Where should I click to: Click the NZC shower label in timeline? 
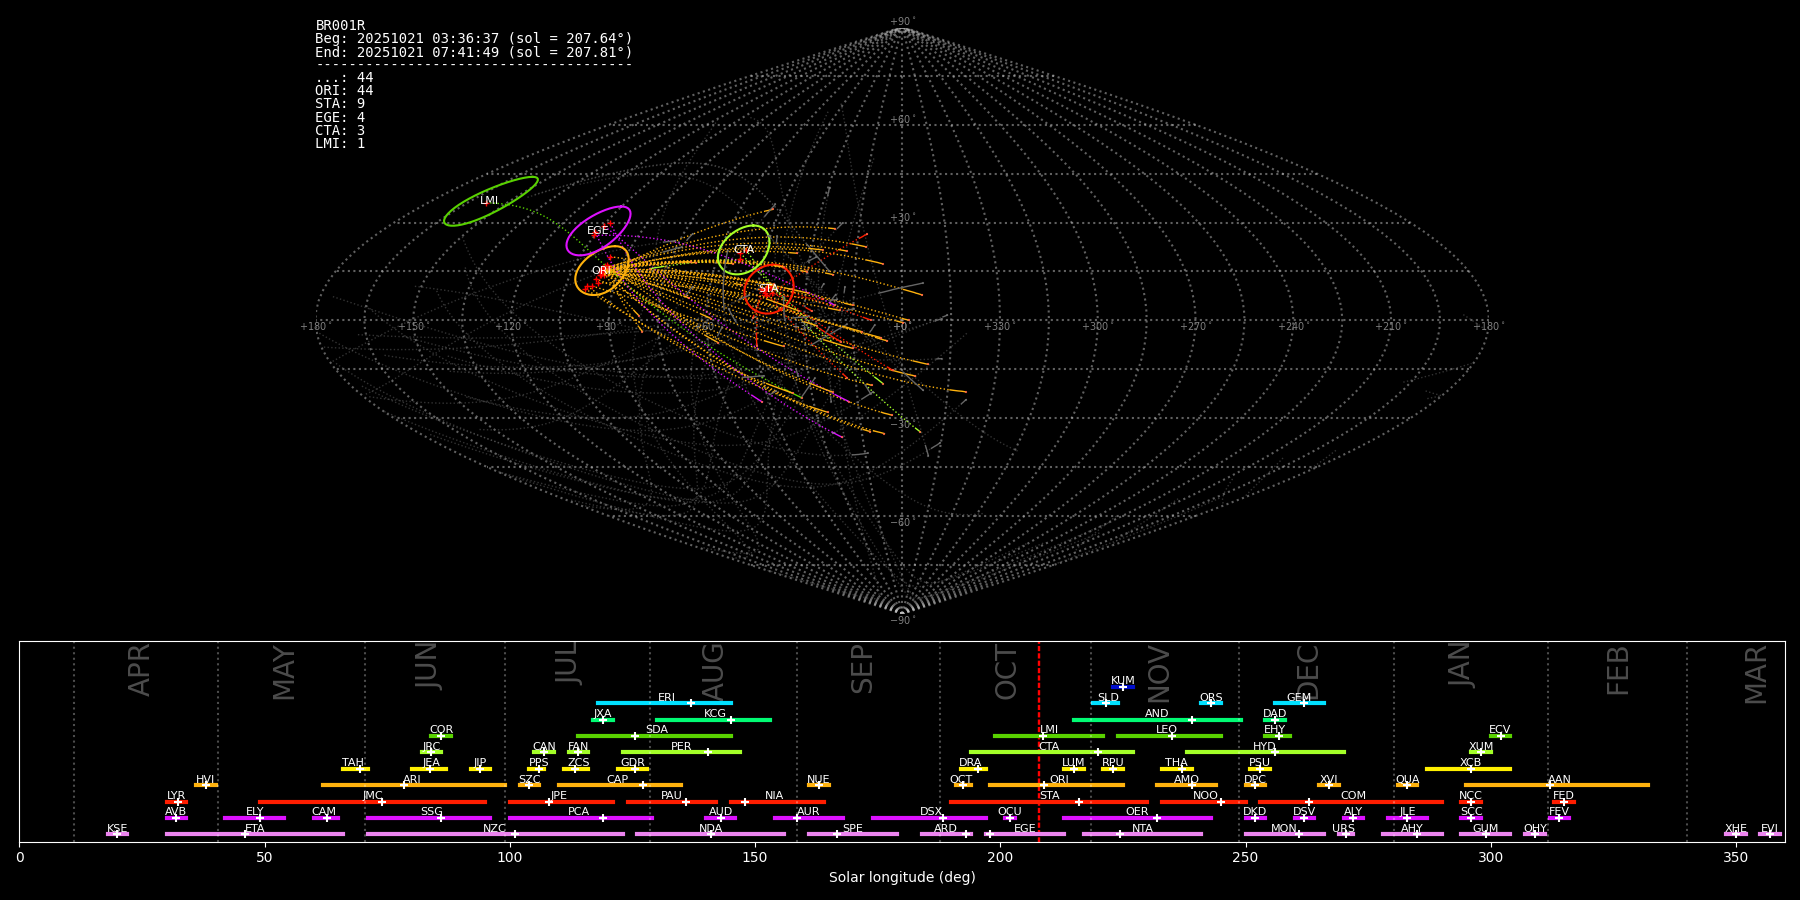point(495,829)
